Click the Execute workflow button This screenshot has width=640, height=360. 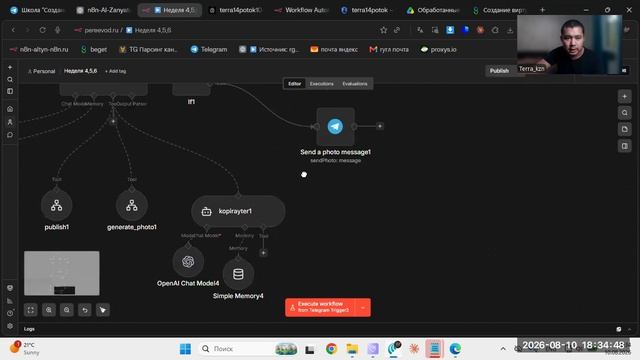pos(320,307)
